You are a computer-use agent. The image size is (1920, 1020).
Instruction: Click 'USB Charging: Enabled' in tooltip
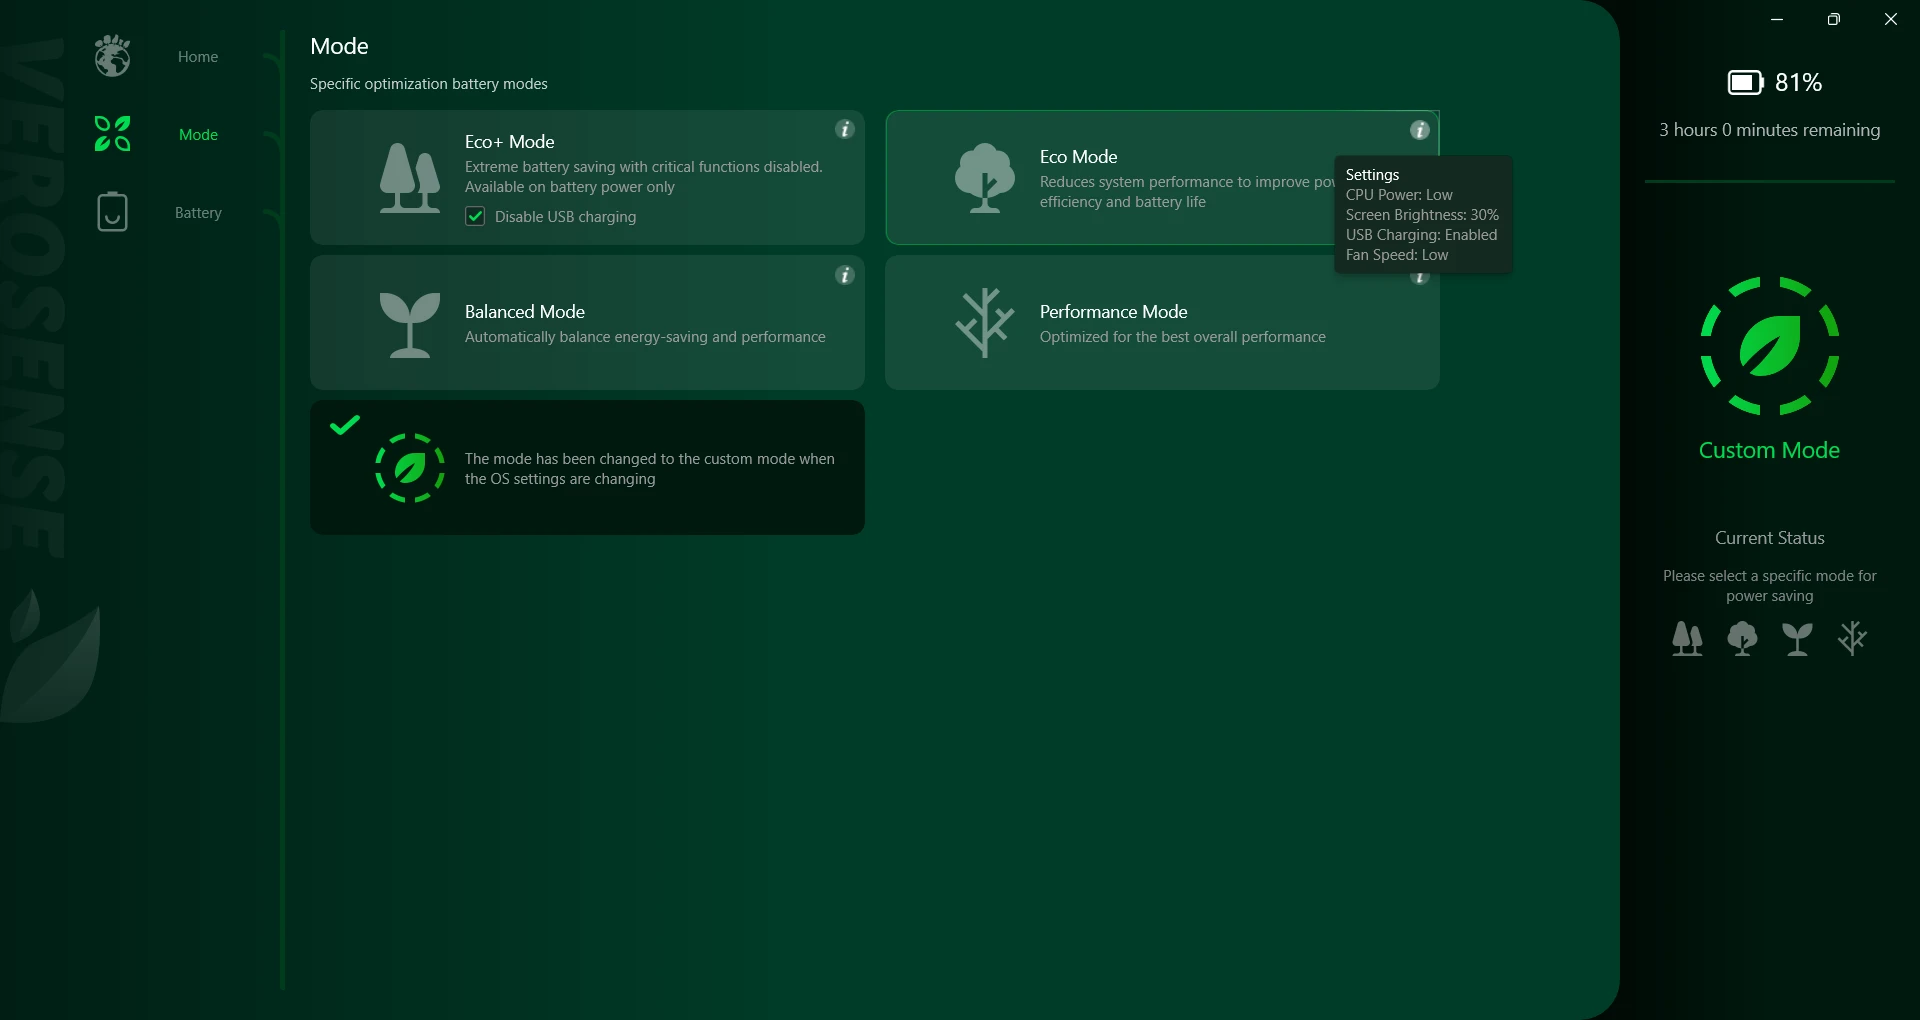coord(1421,235)
